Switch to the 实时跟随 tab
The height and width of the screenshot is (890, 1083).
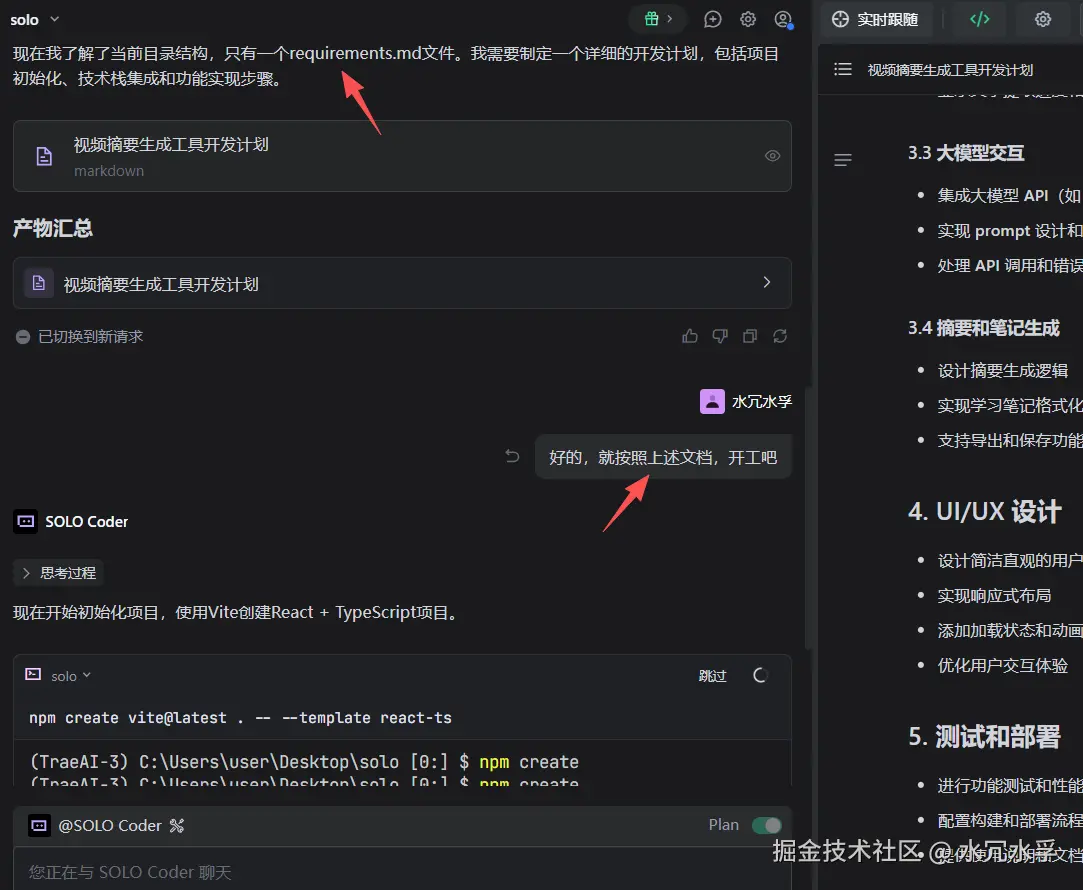point(874,19)
